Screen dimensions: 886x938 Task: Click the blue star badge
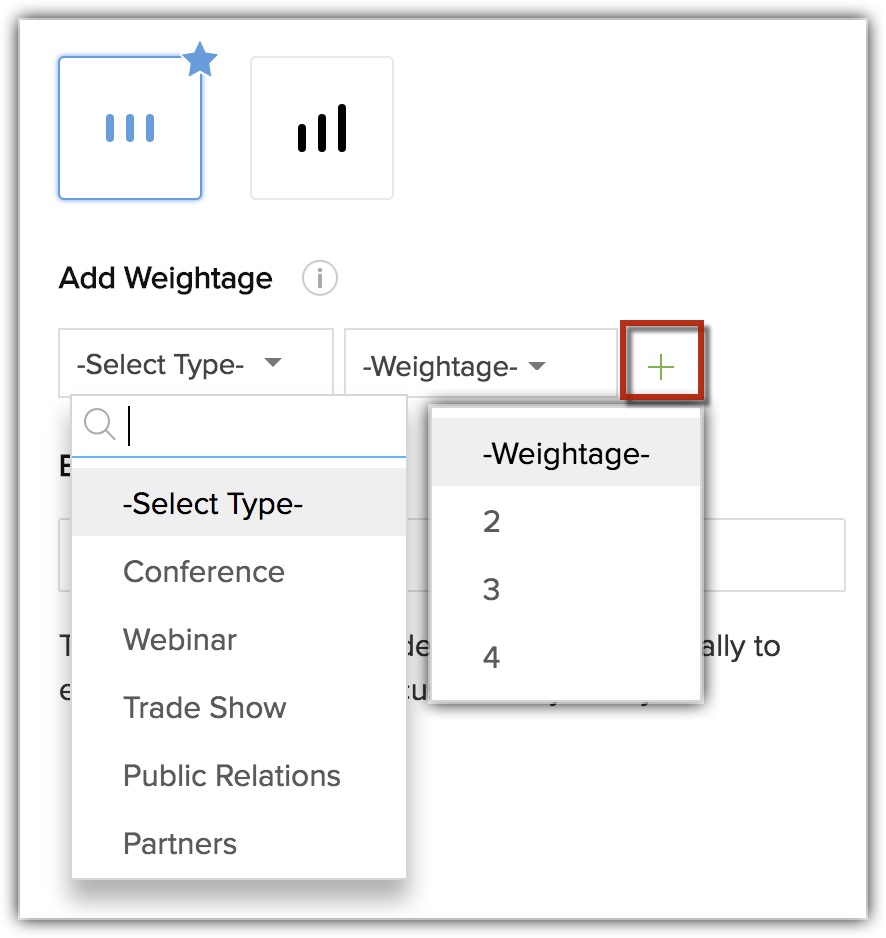pos(200,62)
